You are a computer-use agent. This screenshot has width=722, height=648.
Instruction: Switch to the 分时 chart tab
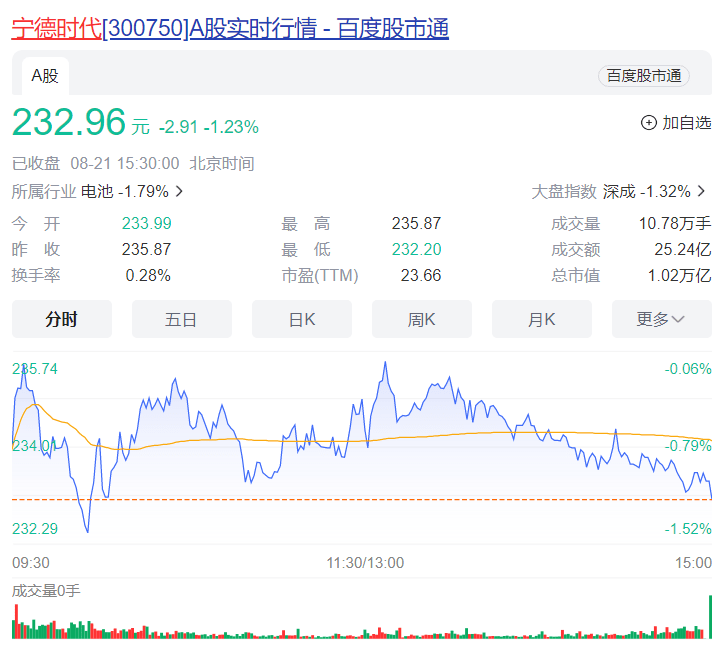tap(62, 320)
